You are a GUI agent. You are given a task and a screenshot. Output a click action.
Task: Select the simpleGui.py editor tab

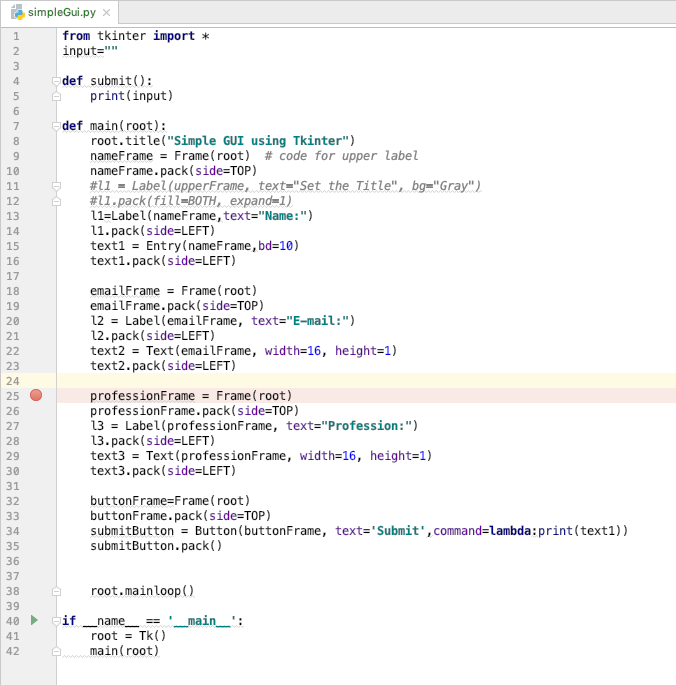tap(59, 12)
